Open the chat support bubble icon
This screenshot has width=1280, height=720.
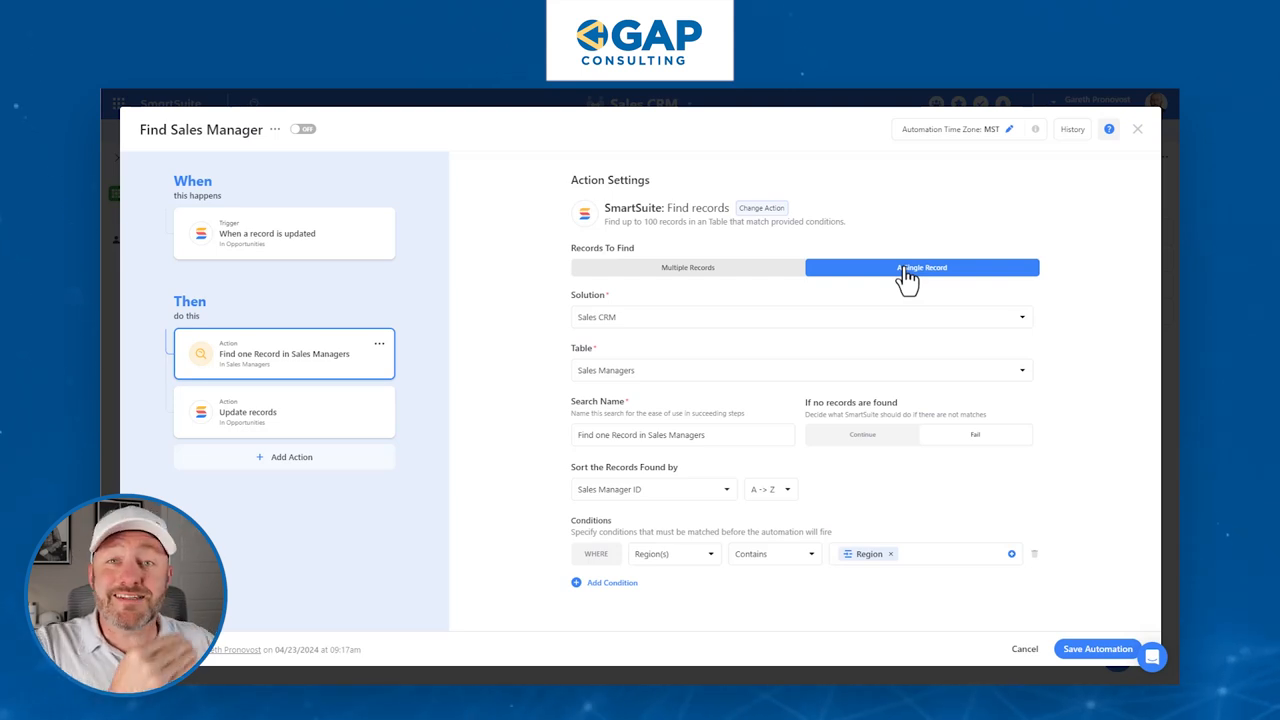pos(1152,657)
